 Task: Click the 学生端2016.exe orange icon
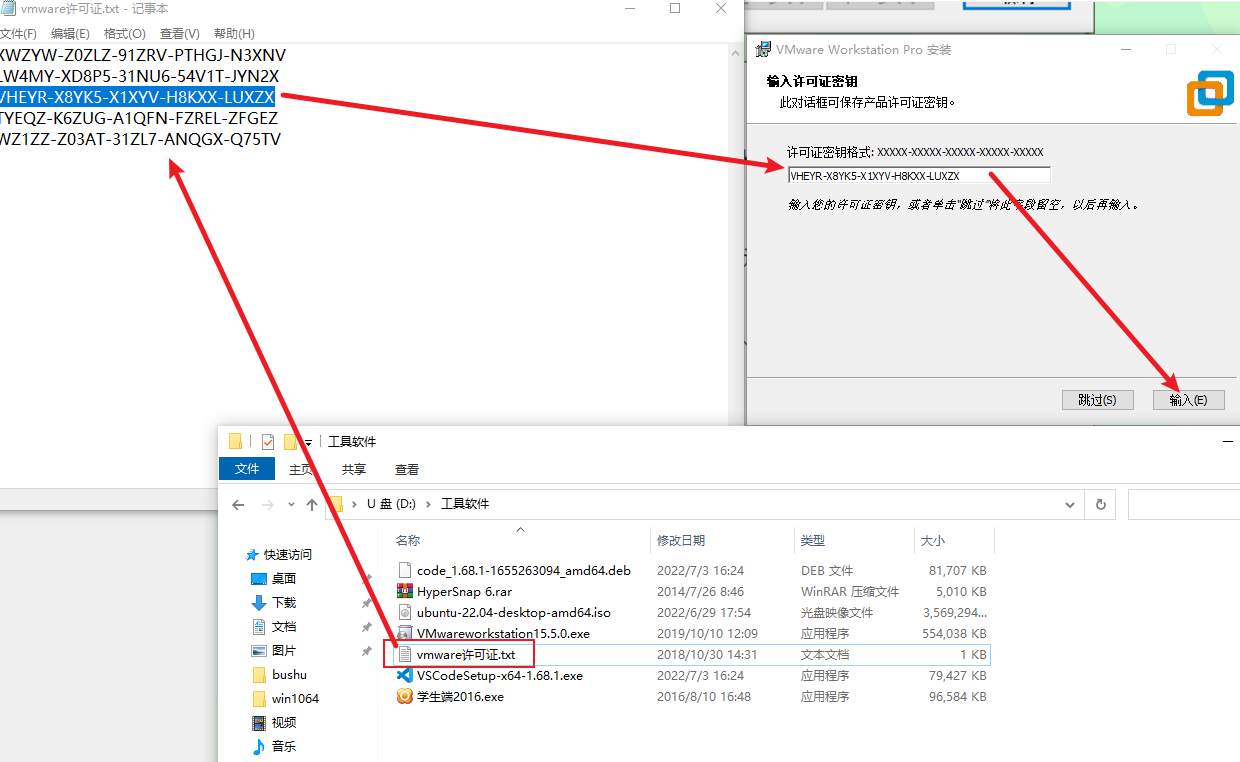pos(405,697)
